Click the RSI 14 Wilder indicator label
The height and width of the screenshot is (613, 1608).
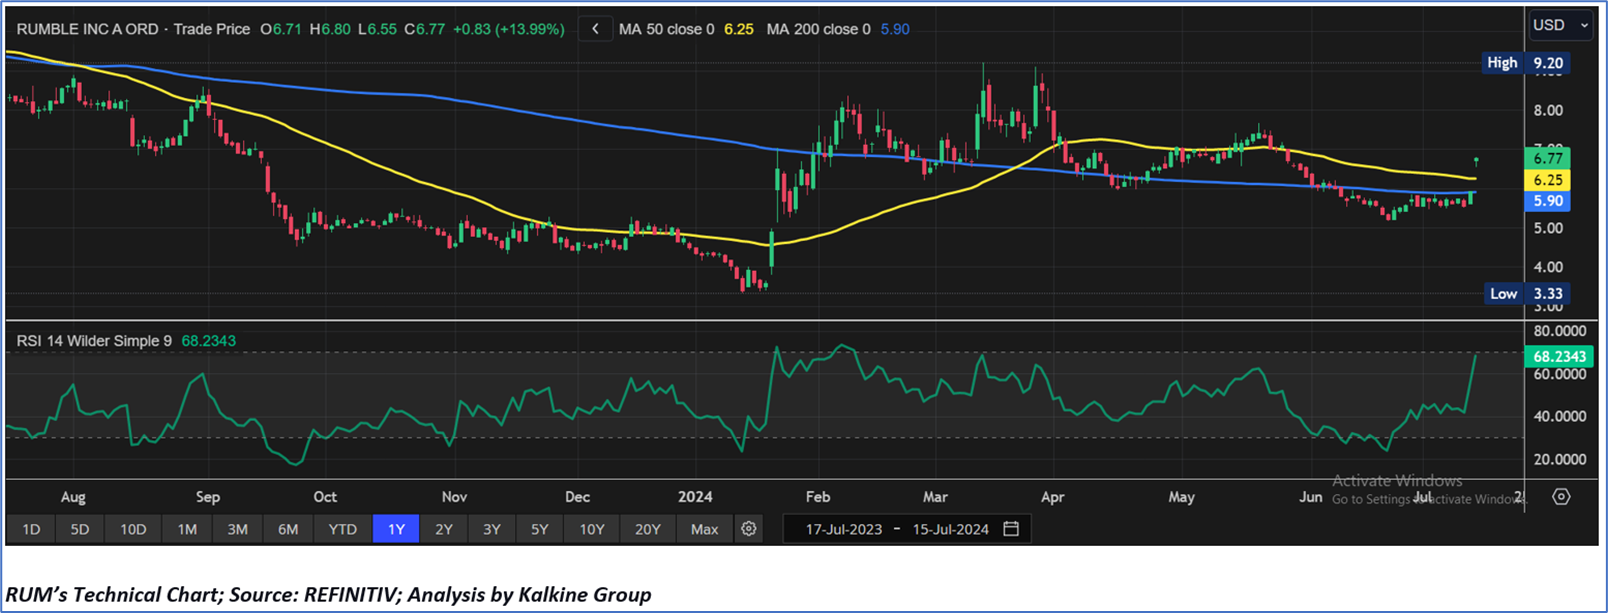point(94,341)
